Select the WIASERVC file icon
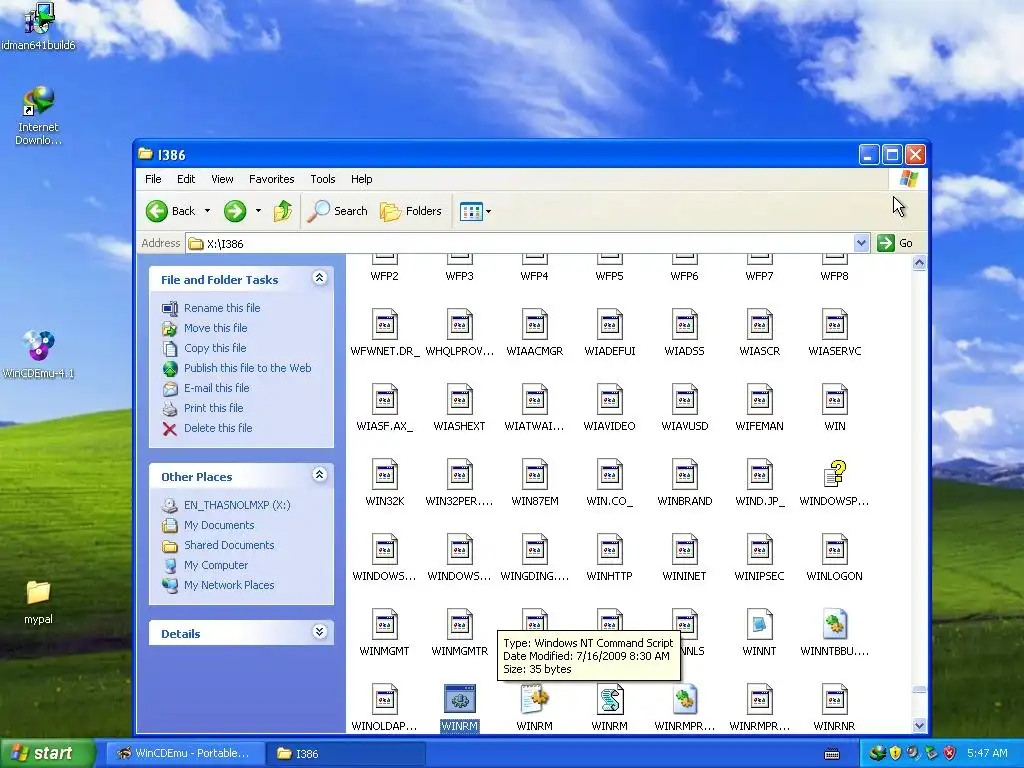The image size is (1024, 768). pos(835,325)
